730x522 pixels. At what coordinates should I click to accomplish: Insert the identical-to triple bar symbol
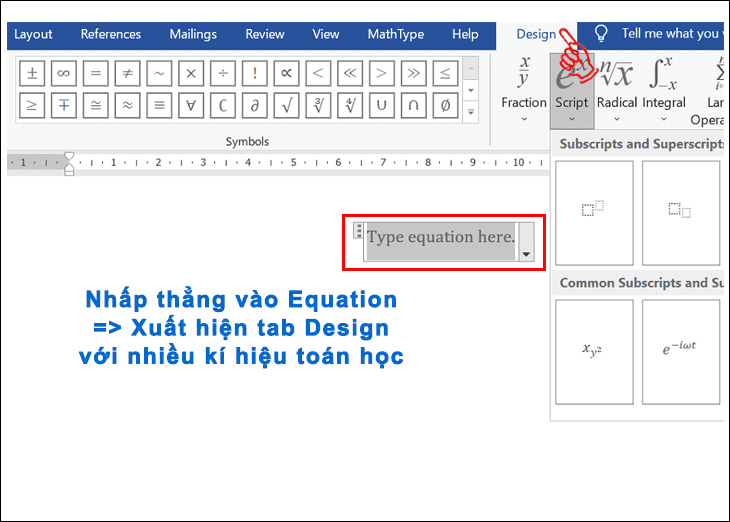click(x=159, y=105)
